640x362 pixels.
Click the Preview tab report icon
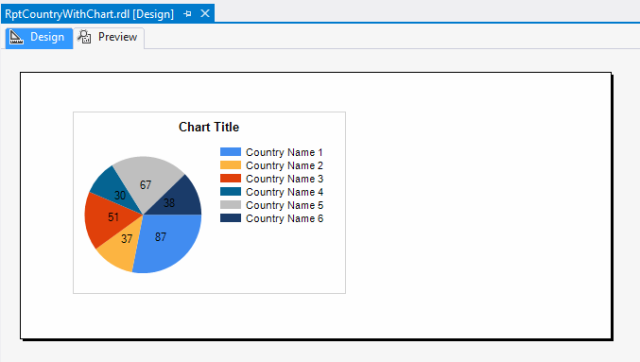[x=84, y=37]
